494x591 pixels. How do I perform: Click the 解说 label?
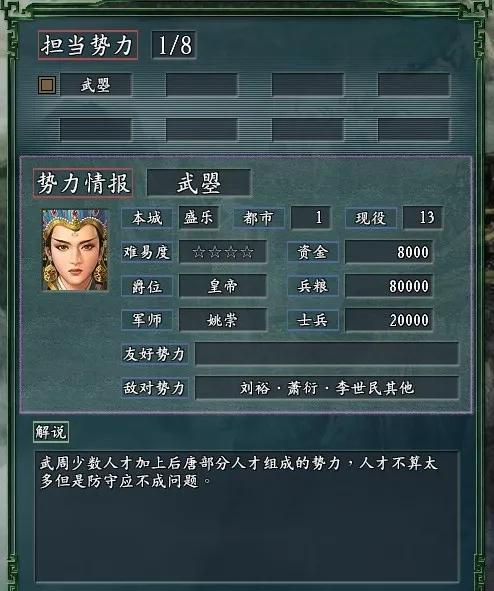point(51,432)
